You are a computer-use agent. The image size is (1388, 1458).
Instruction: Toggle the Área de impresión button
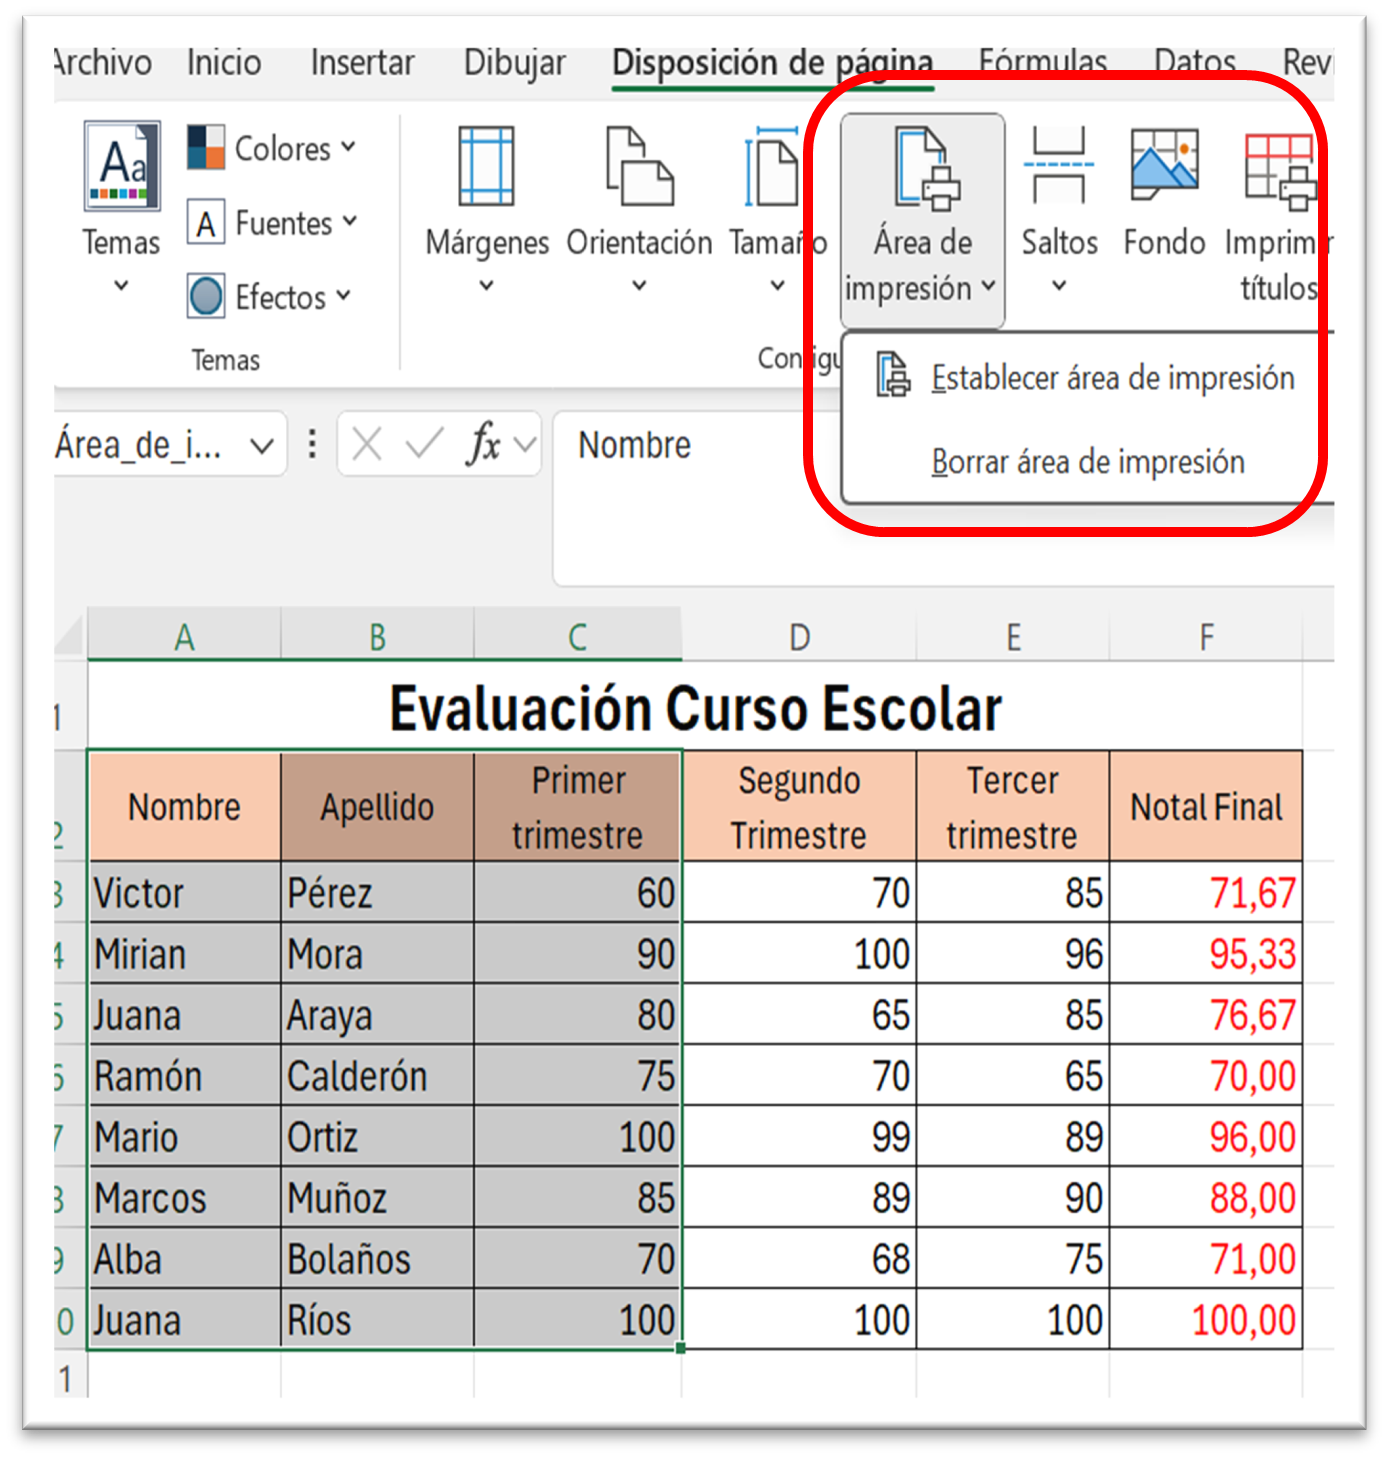pyautogui.click(x=922, y=220)
